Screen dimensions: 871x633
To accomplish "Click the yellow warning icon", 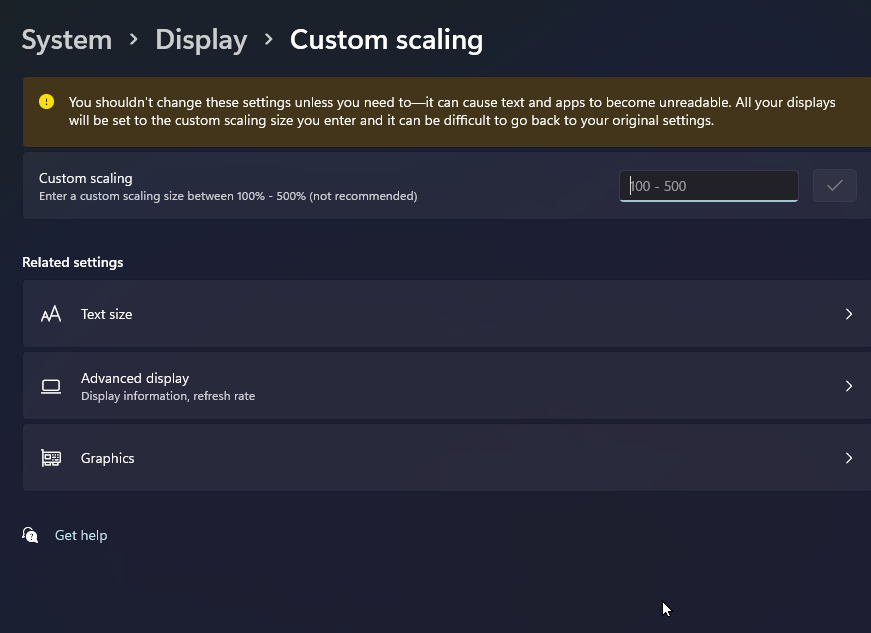I will 47,102.
